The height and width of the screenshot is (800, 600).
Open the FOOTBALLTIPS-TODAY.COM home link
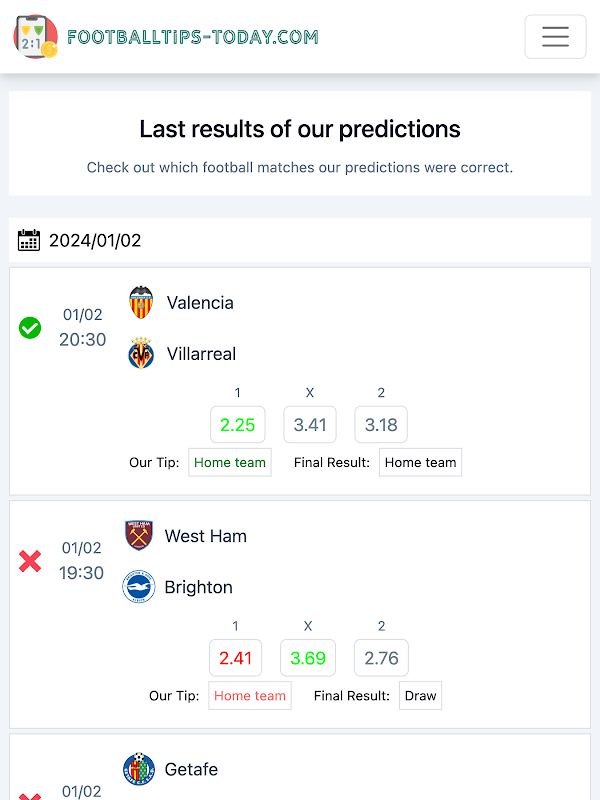coord(192,38)
